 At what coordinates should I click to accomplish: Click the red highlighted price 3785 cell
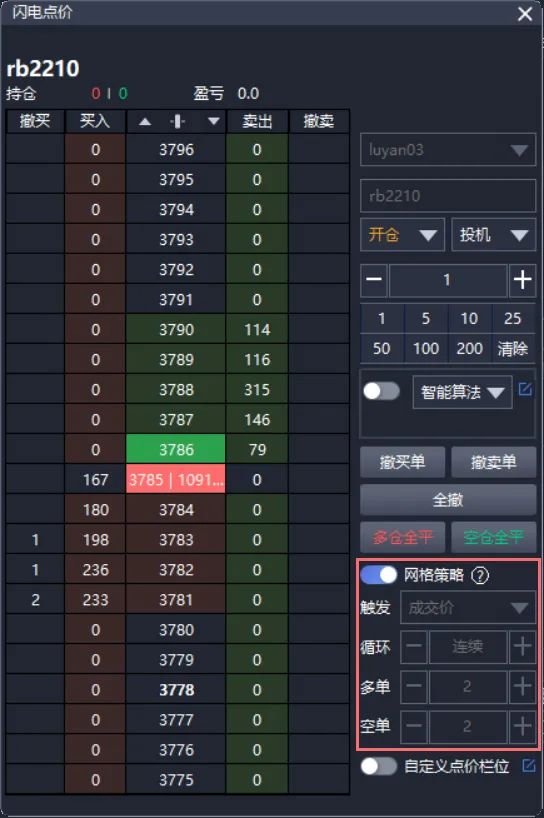[x=176, y=479]
